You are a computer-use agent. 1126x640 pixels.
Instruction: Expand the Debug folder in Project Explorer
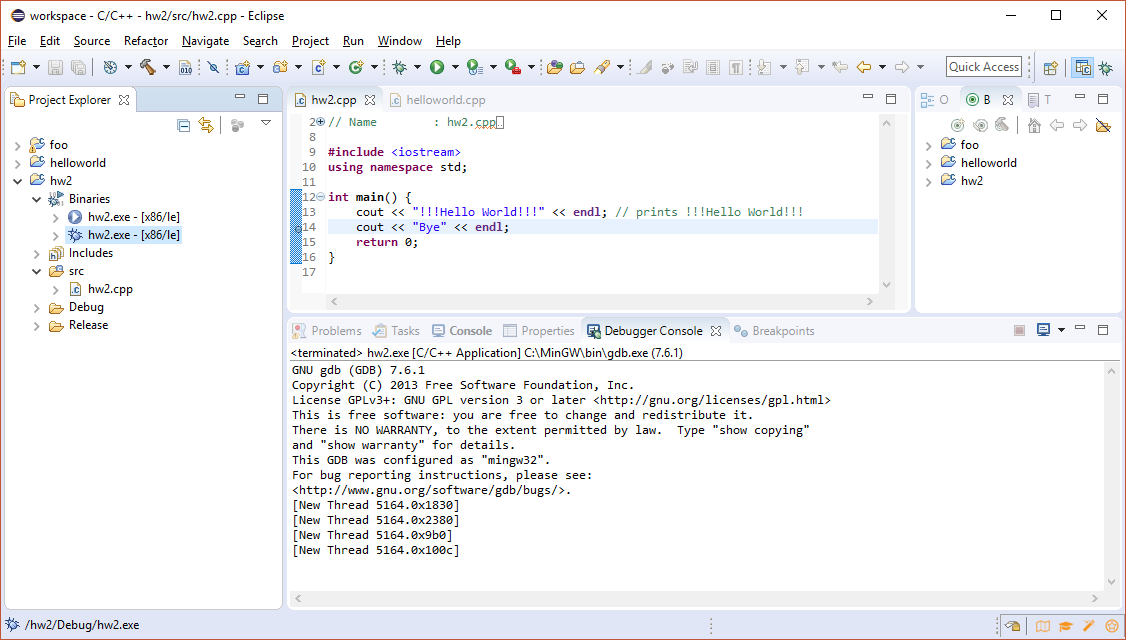[x=38, y=307]
